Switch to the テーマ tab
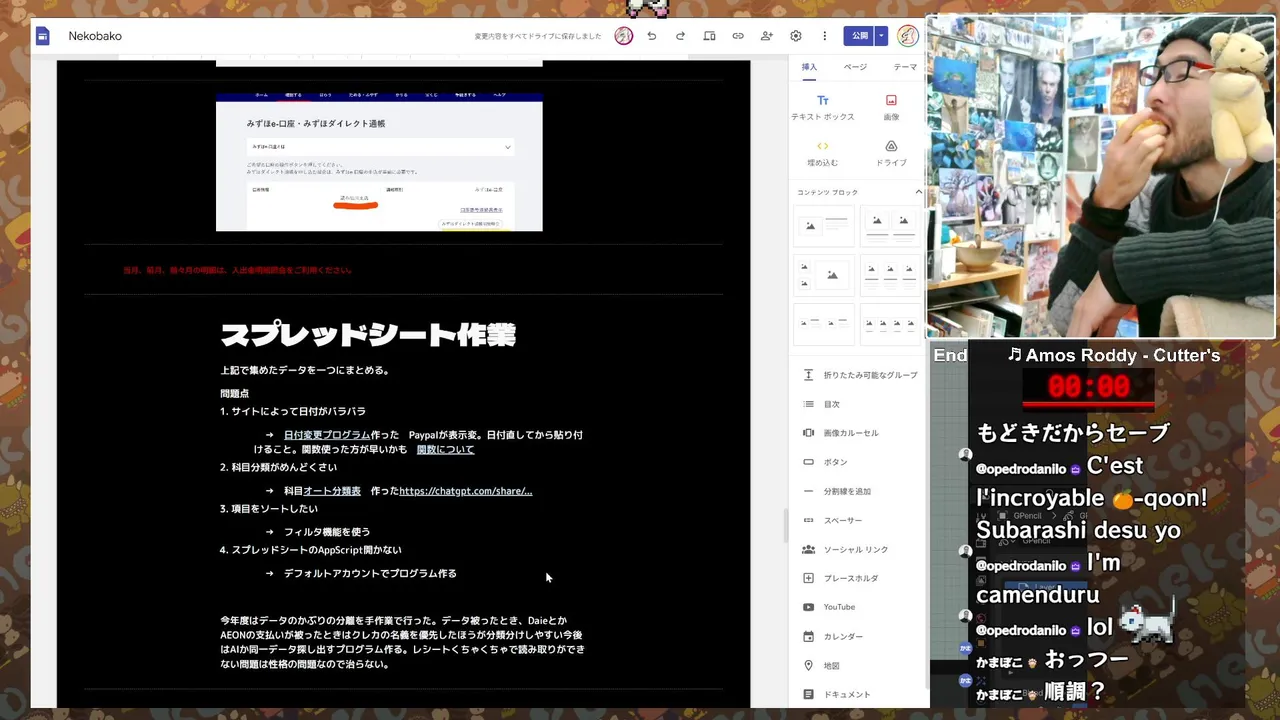Screen dimensions: 1280x720 pyautogui.click(x=905, y=67)
